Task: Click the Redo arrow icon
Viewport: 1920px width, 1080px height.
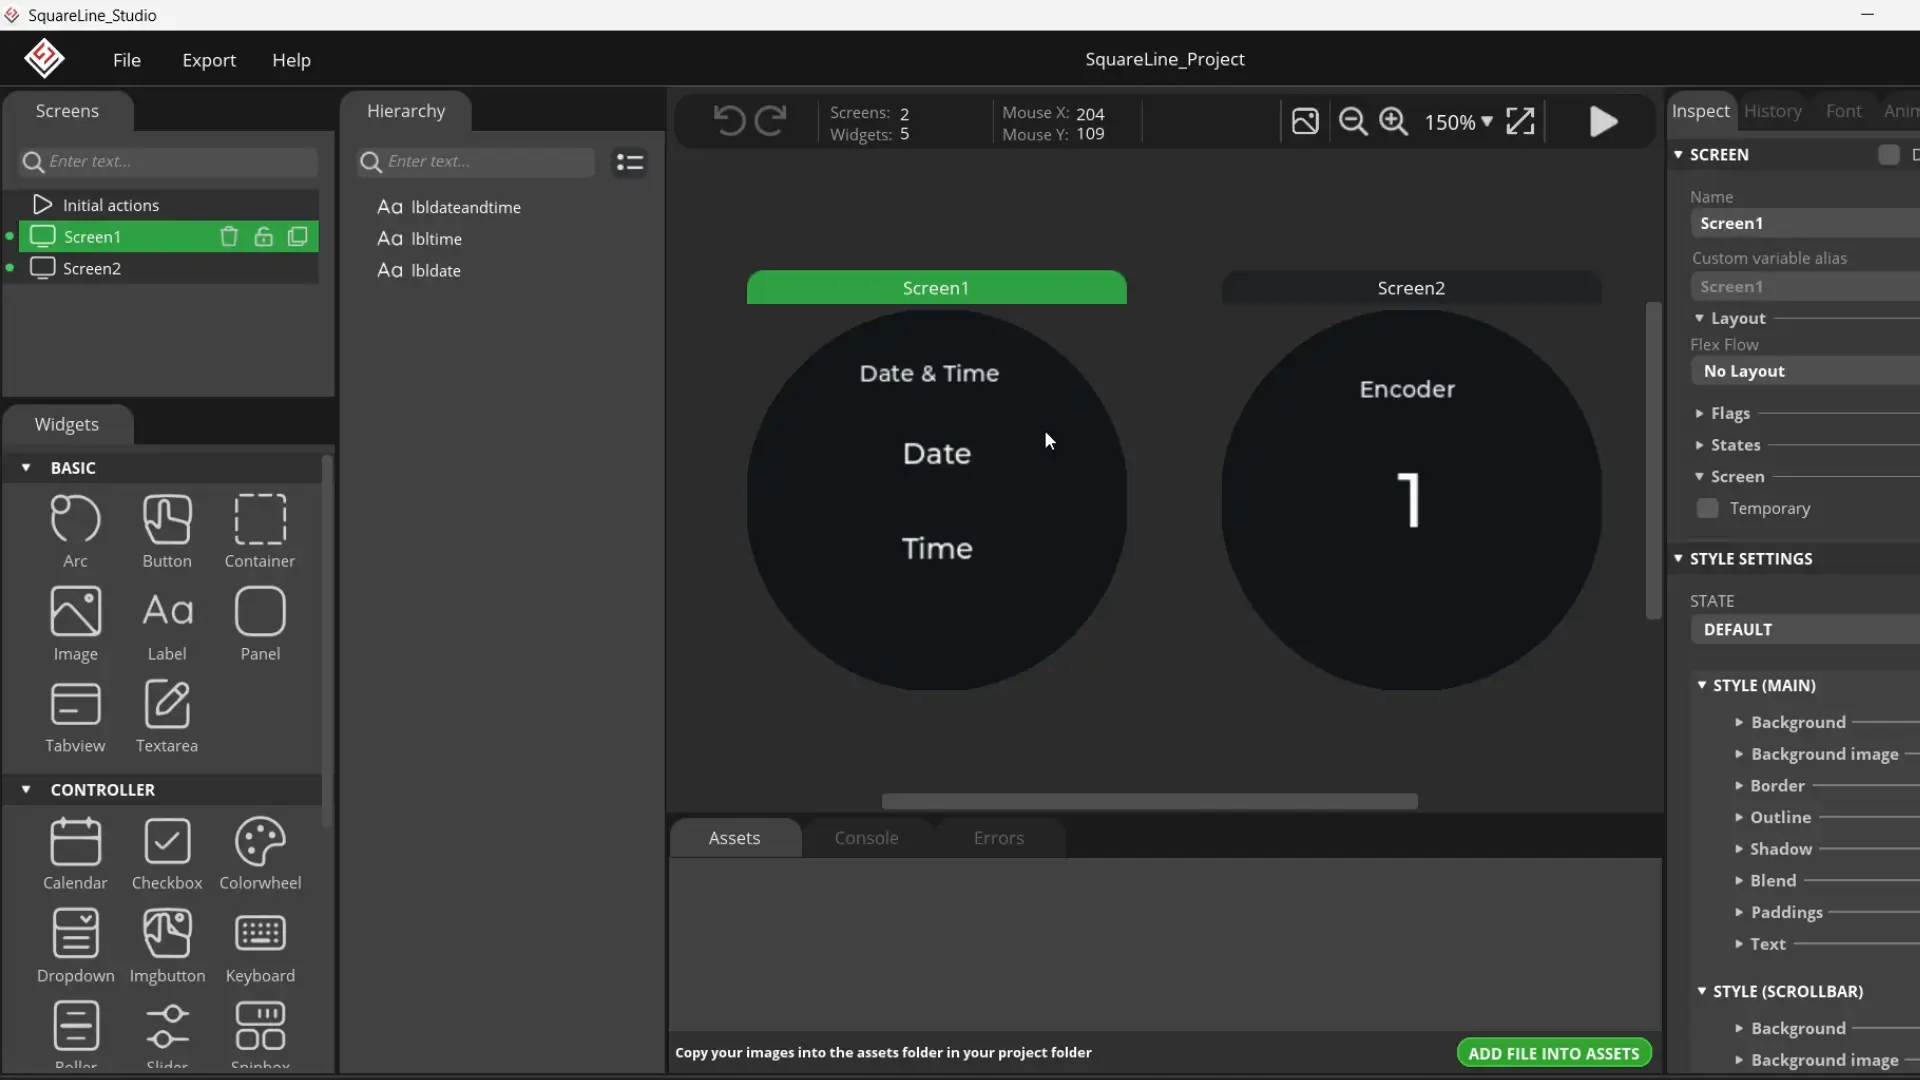Action: [770, 121]
